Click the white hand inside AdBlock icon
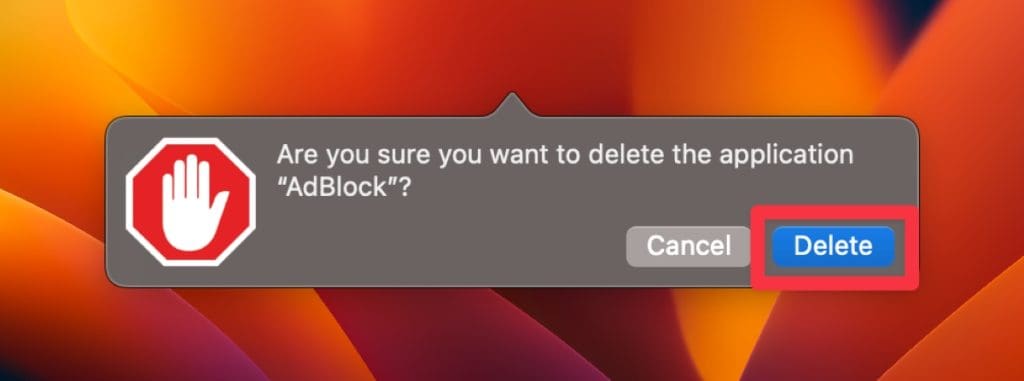The image size is (1024, 381). coord(193,202)
